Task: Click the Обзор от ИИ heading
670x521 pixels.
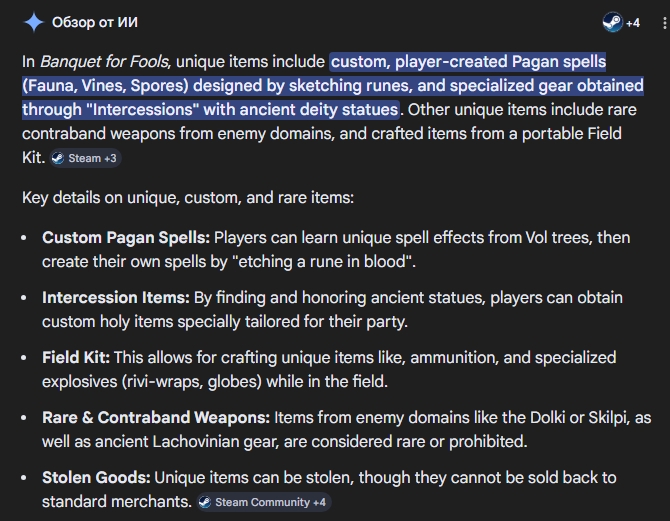Action: [x=95, y=22]
